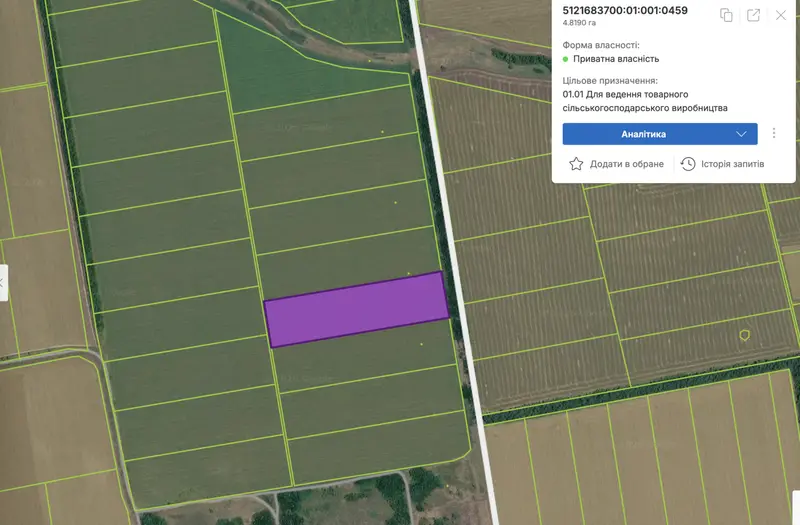800x525 pixels.
Task: Open the Аналітика button
Action: pyautogui.click(x=660, y=134)
